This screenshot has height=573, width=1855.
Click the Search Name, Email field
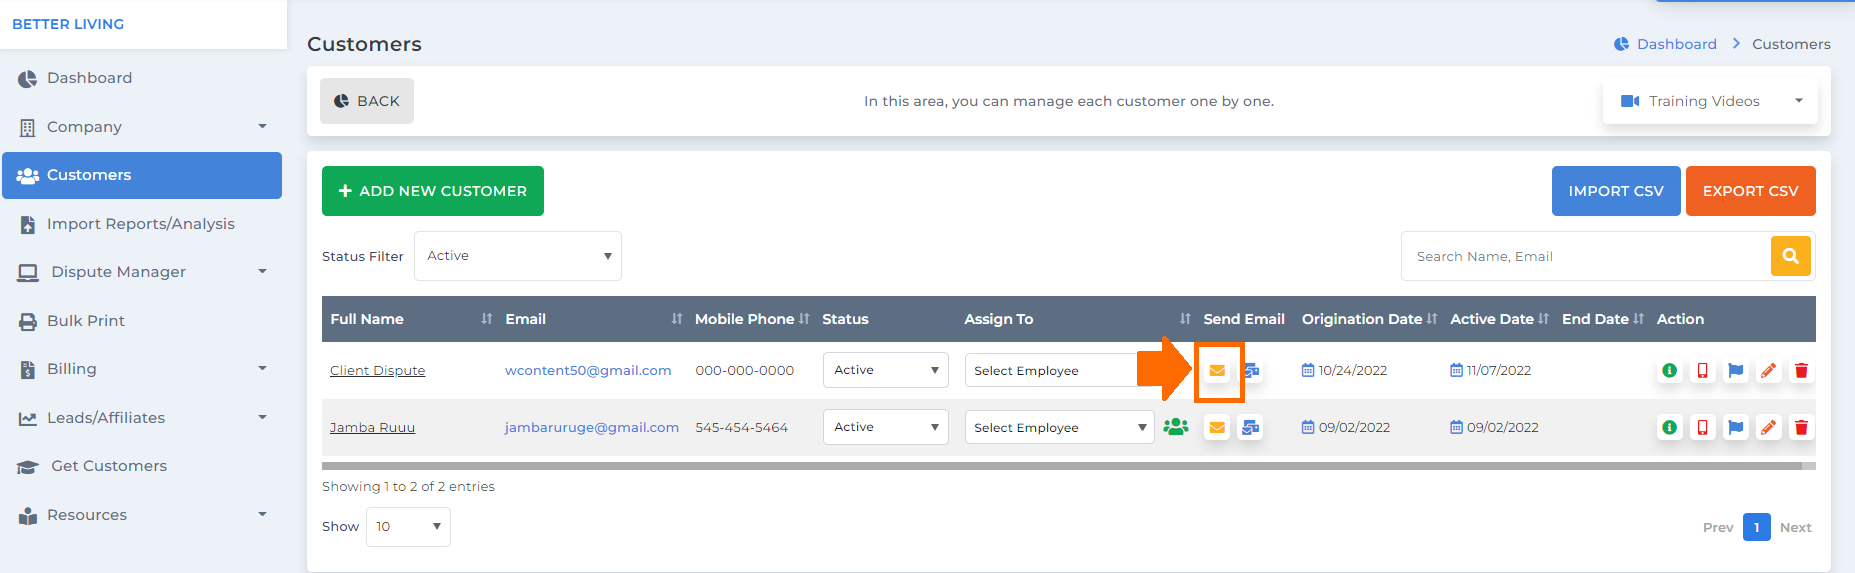pos(1585,256)
